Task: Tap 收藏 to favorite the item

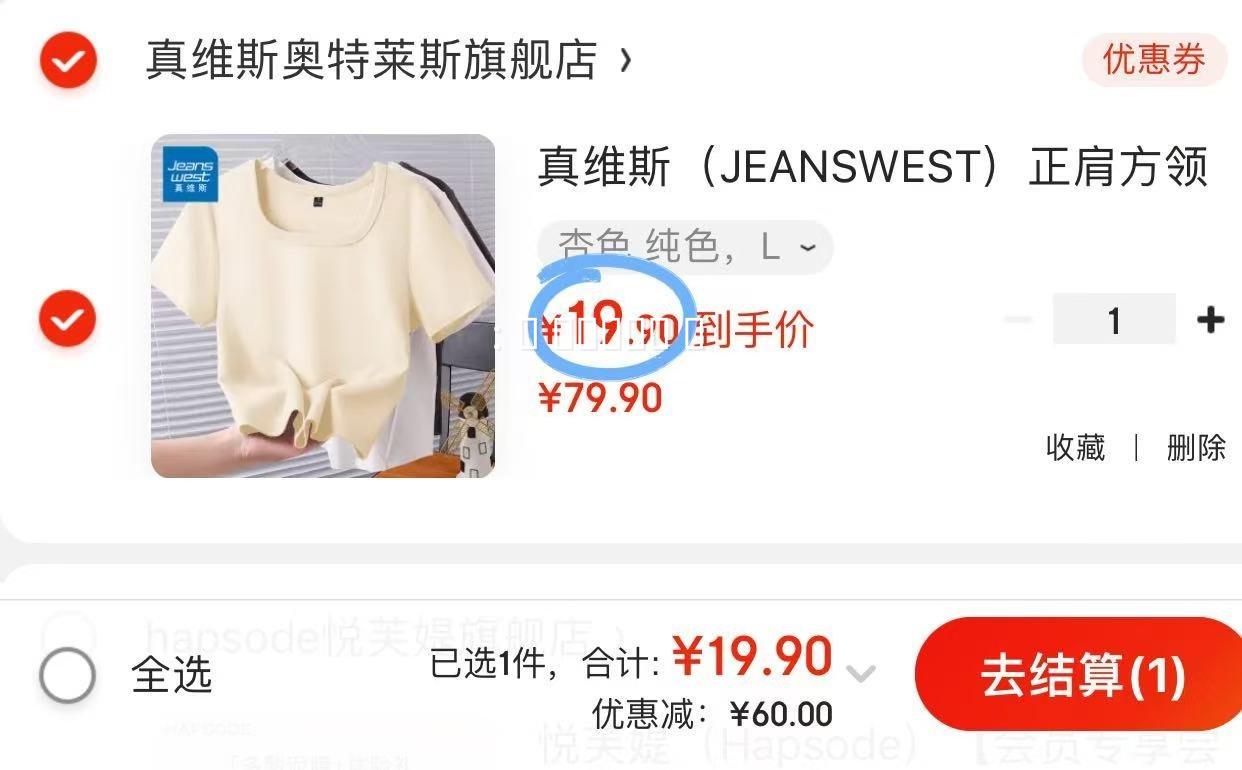Action: pos(1075,447)
